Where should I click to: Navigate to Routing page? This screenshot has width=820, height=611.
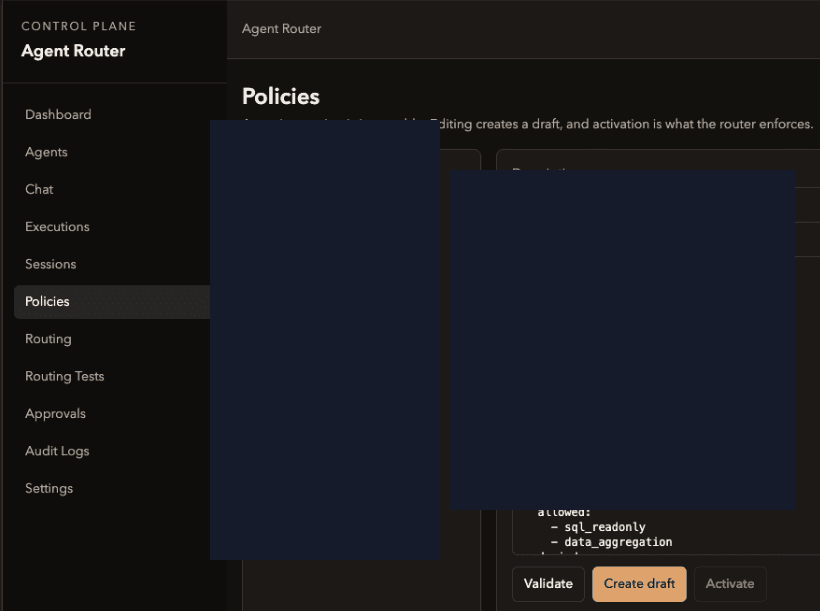pos(48,339)
